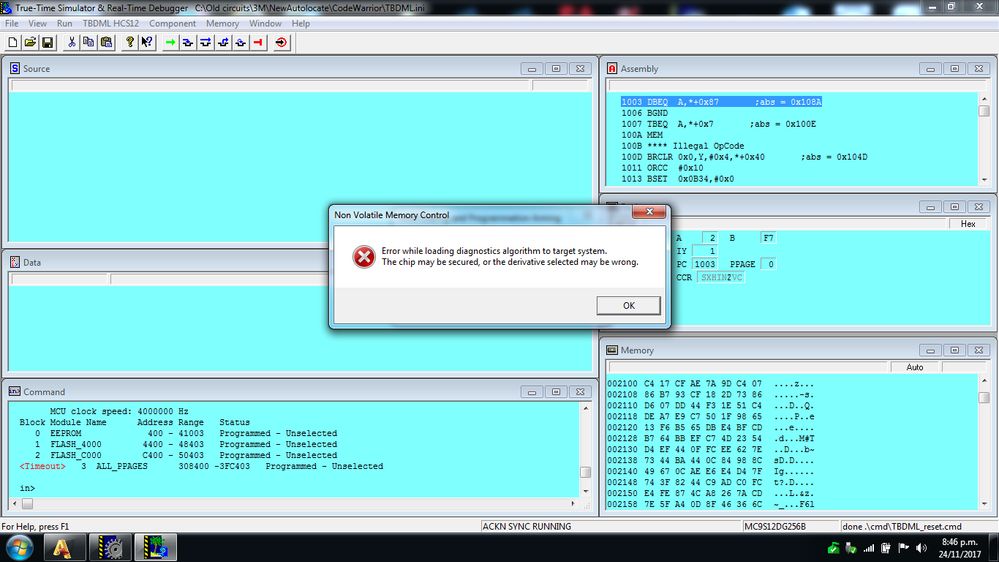The image size is (999, 562).
Task: Open the Windows Start orb
Action: tap(19, 548)
